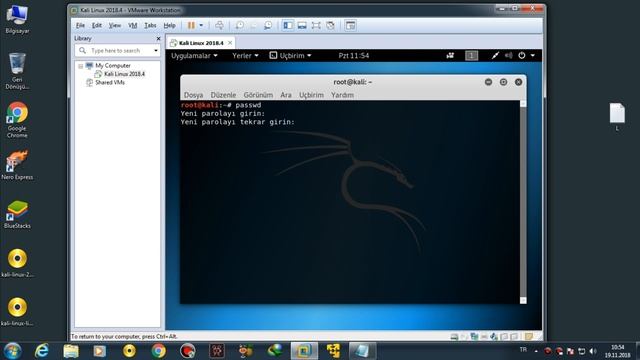Image resolution: width=640 pixels, height=360 pixels.
Task: Open Ara menu in the terminal
Action: [286, 95]
